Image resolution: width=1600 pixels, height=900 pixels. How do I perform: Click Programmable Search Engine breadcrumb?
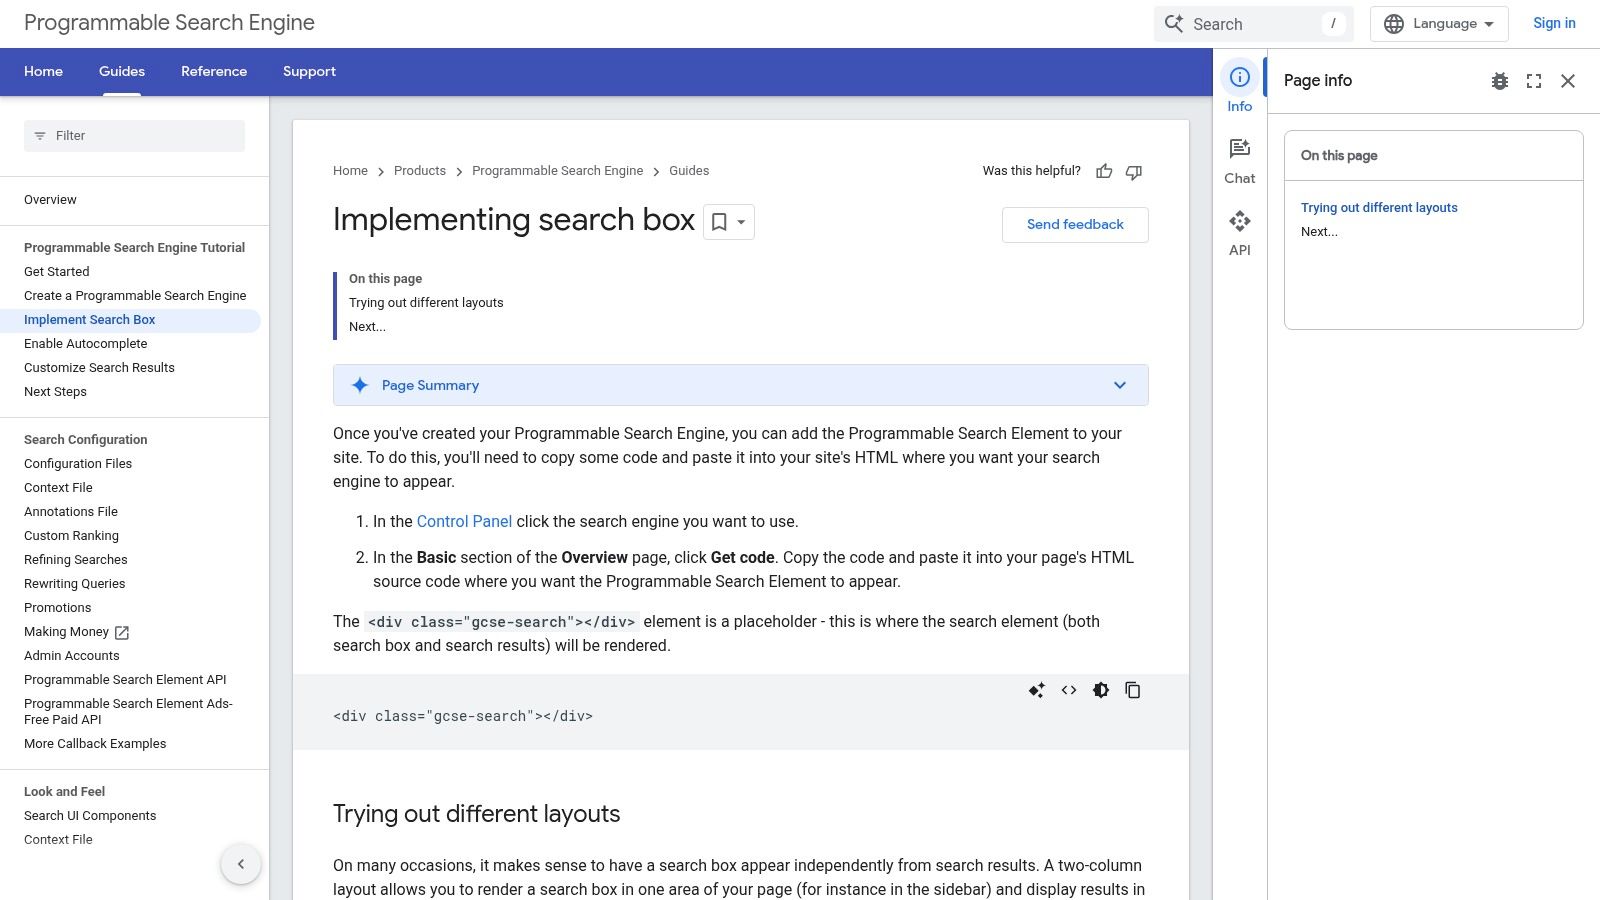click(557, 171)
